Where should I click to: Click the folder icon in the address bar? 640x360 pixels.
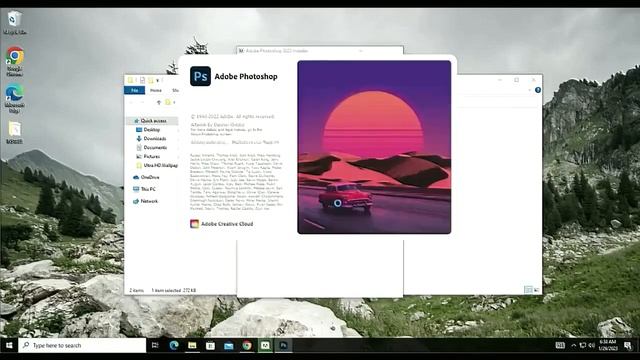point(168,102)
